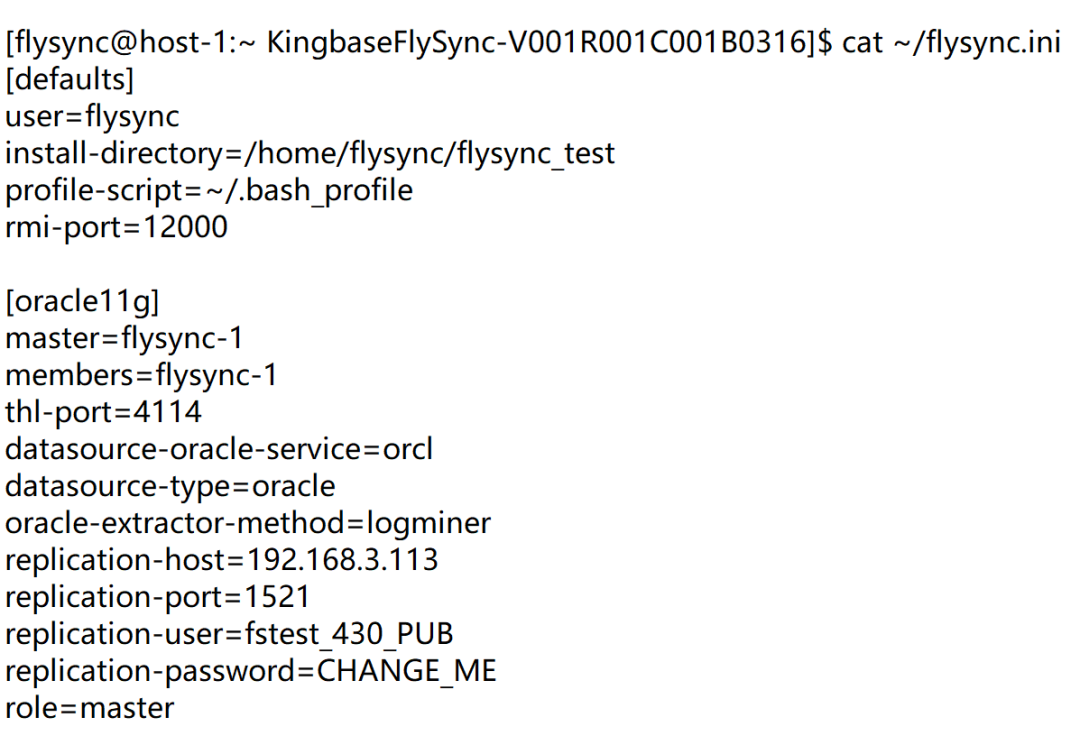The width and height of the screenshot is (1080, 745).
Task: Click the rmi-port=12000 line
Action: pyautogui.click(x=117, y=228)
